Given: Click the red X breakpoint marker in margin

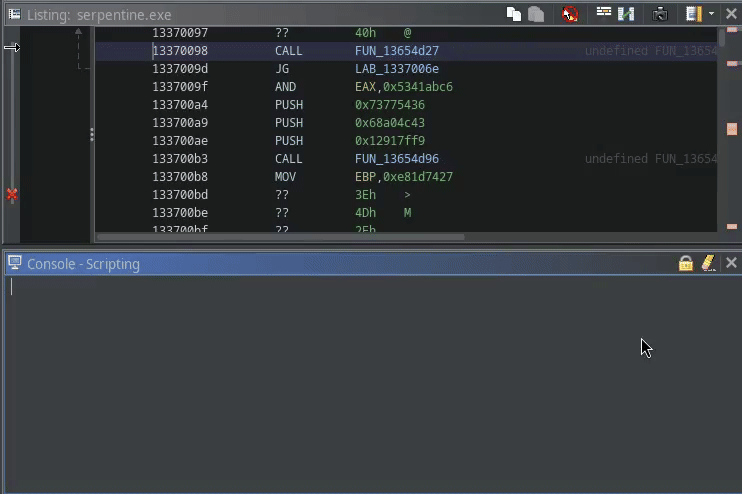Looking at the screenshot, I should (x=12, y=194).
